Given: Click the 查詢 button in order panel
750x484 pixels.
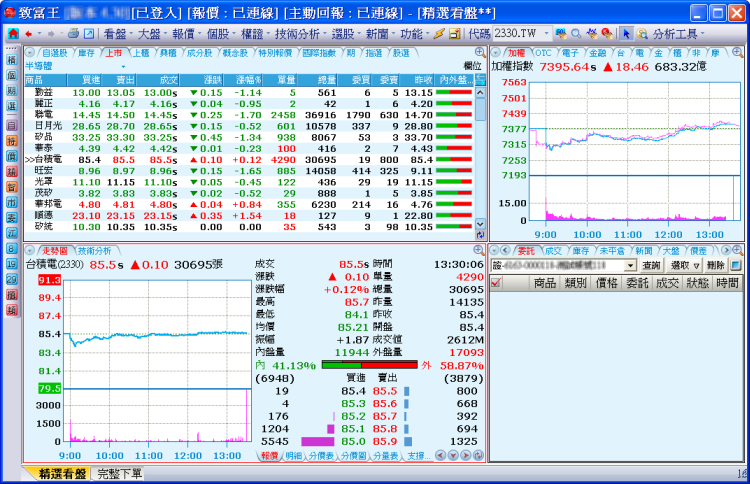Looking at the screenshot, I should (651, 266).
